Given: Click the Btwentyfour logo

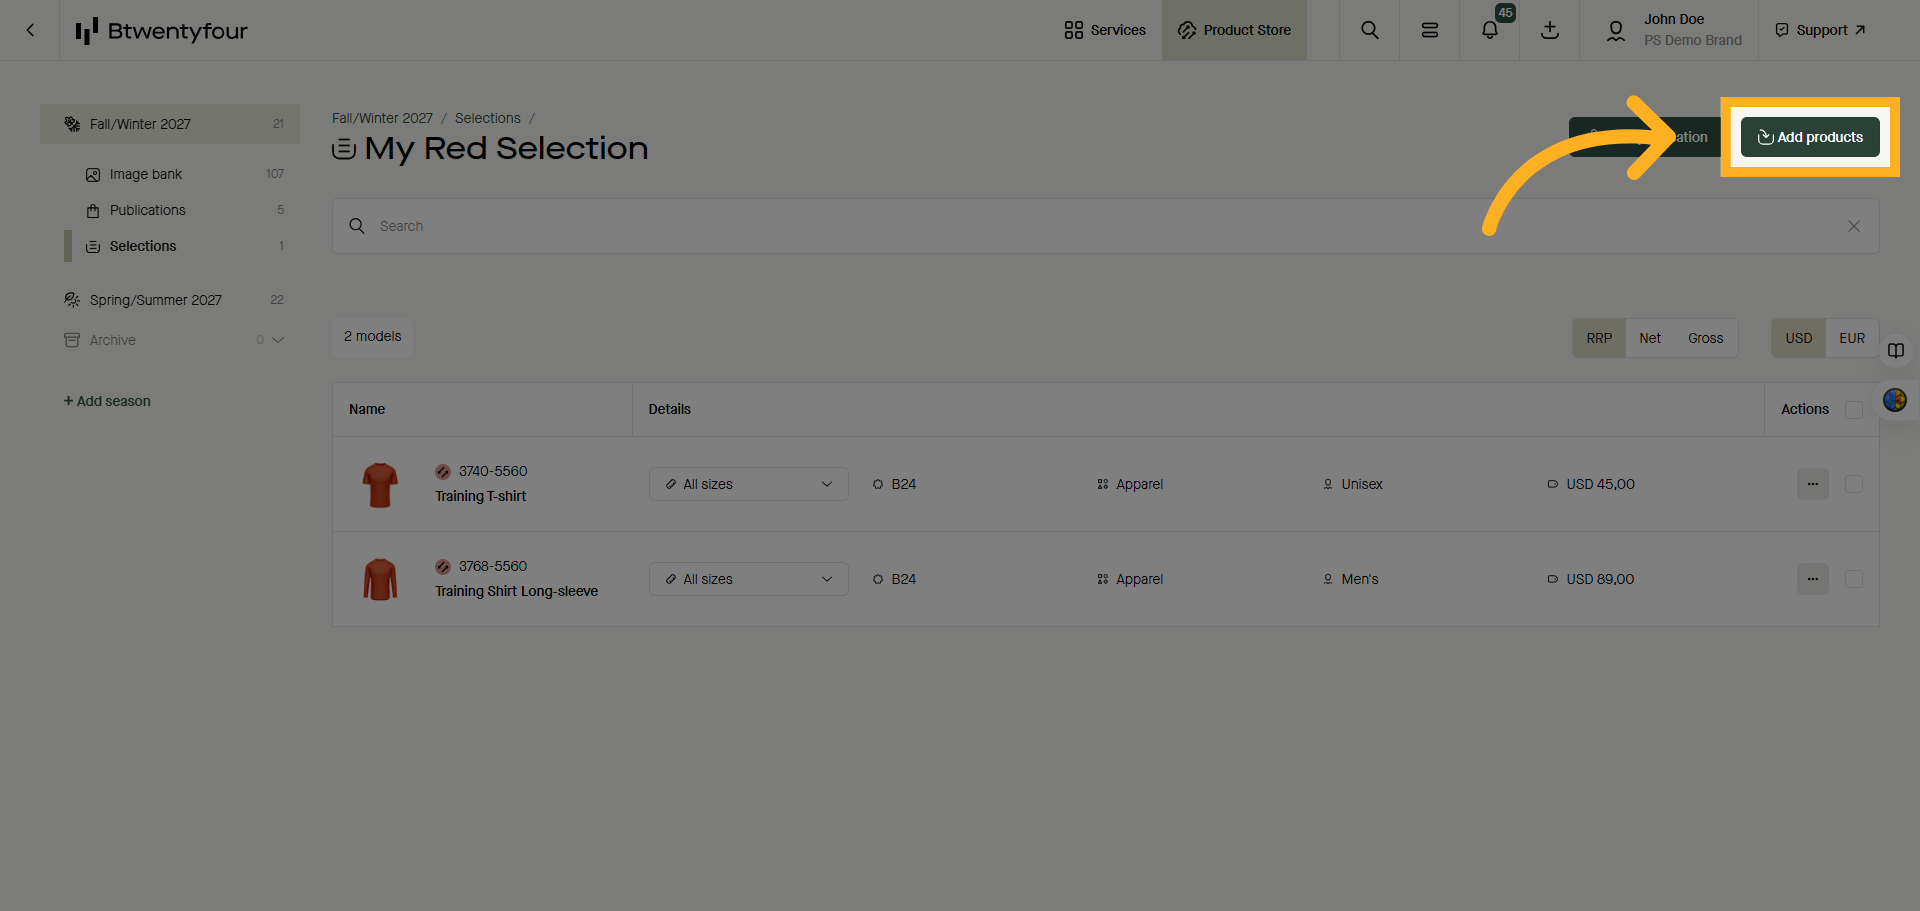Looking at the screenshot, I should [161, 30].
